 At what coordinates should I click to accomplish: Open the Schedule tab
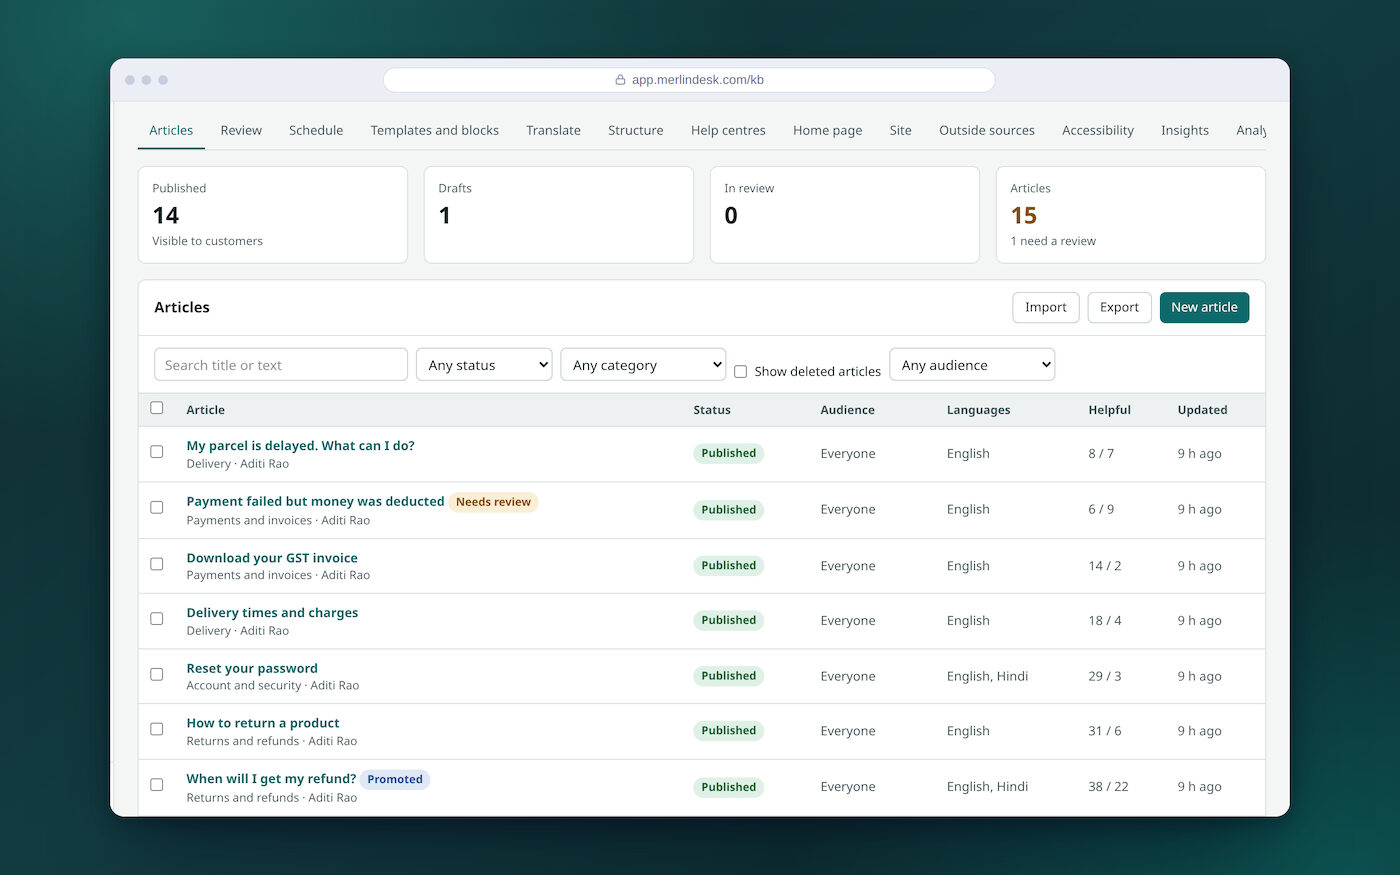click(x=316, y=130)
